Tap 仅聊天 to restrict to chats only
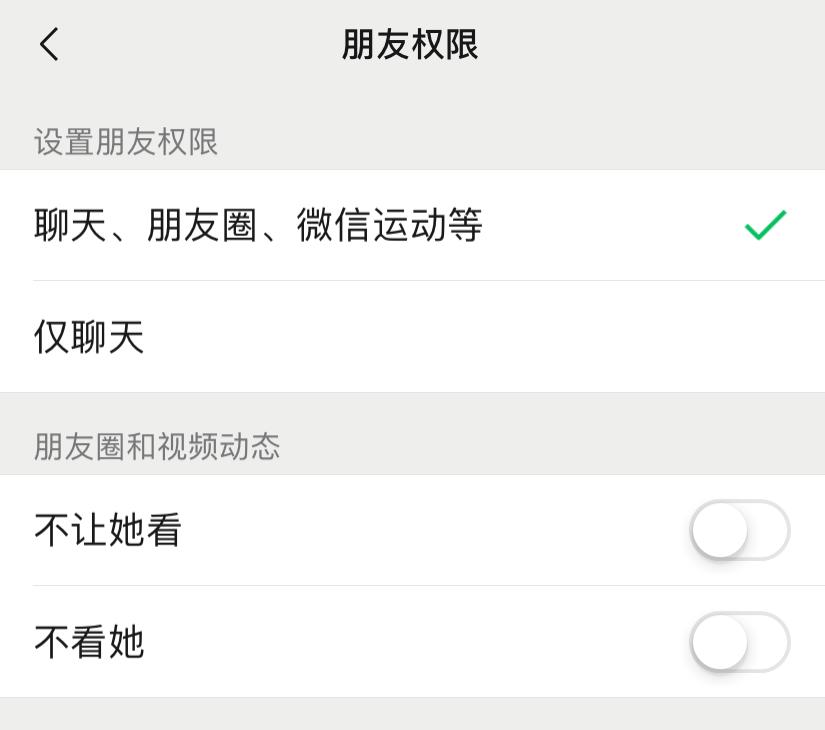The image size is (825, 730). coord(89,338)
